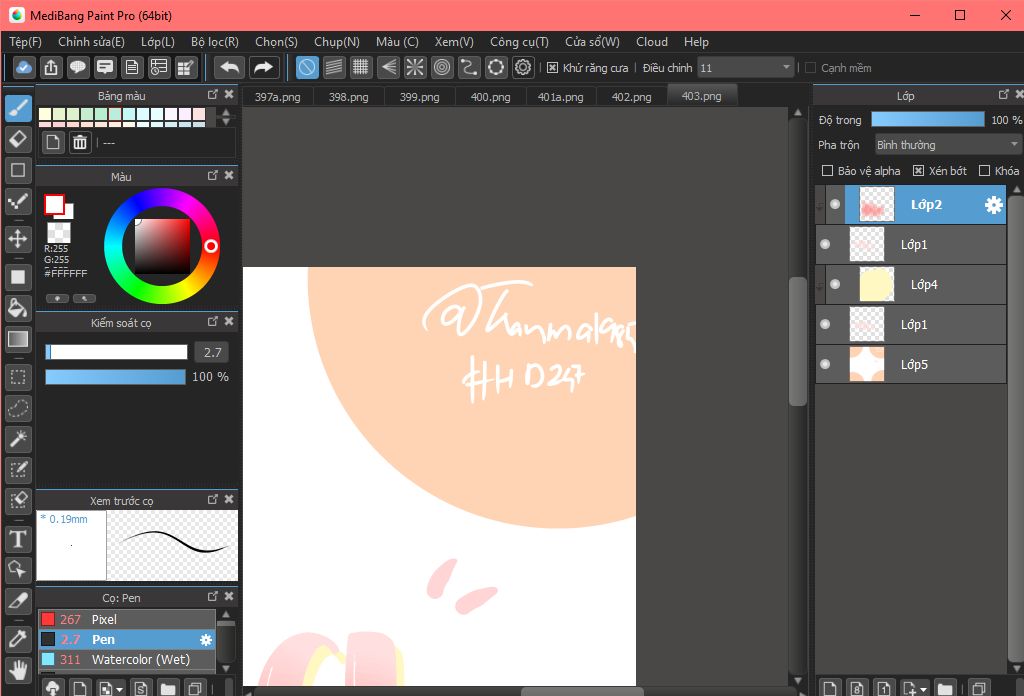
Task: Select the Eraser tool in left toolbar
Action: click(18, 138)
